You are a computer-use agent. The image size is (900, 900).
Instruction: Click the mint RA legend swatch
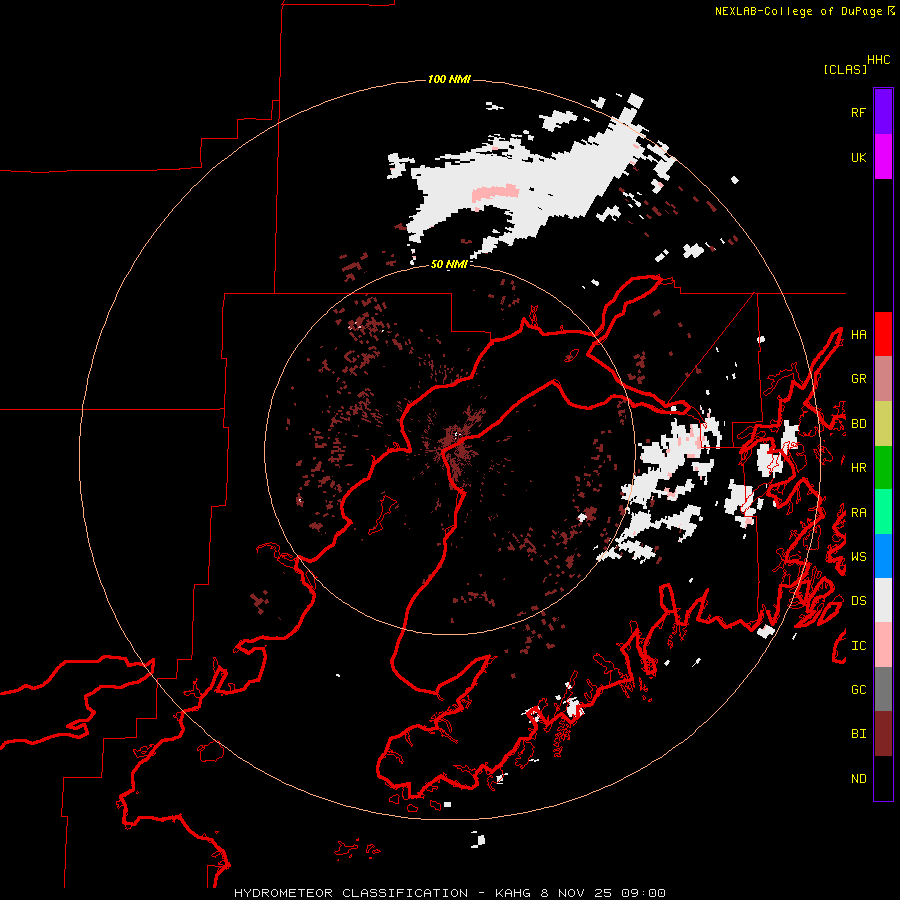(883, 511)
